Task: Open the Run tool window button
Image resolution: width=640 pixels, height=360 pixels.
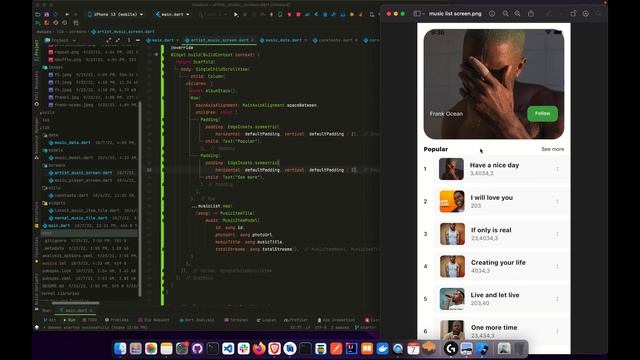Action: pyautogui.click(x=69, y=320)
